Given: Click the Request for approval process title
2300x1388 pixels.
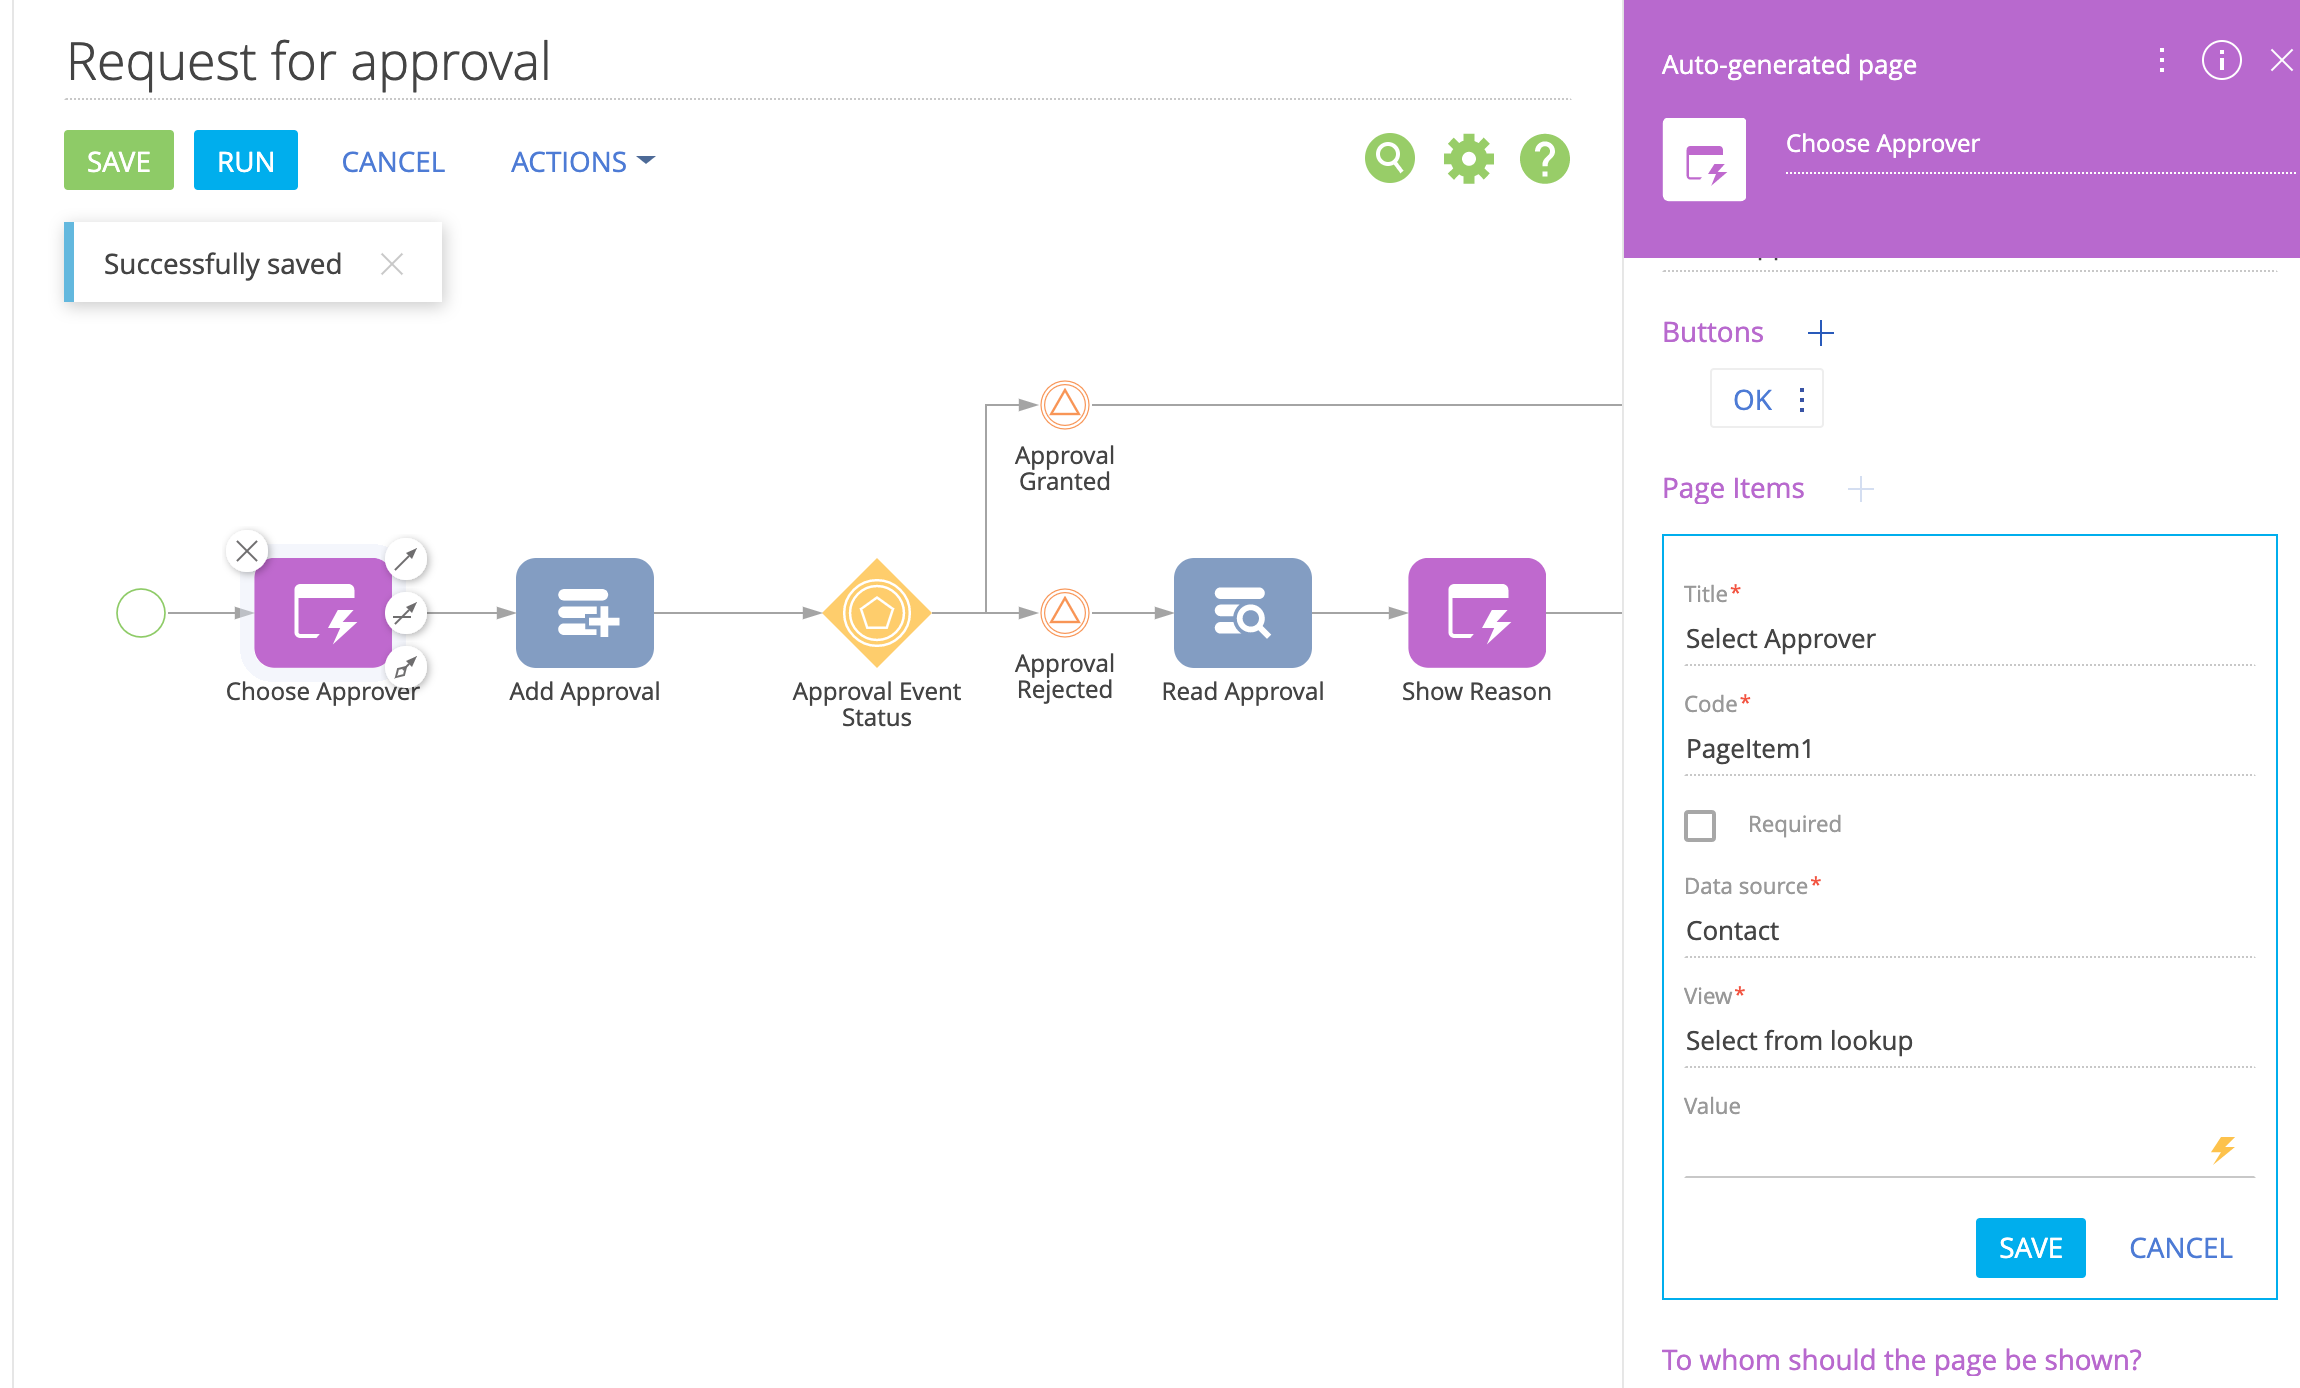Looking at the screenshot, I should point(308,62).
